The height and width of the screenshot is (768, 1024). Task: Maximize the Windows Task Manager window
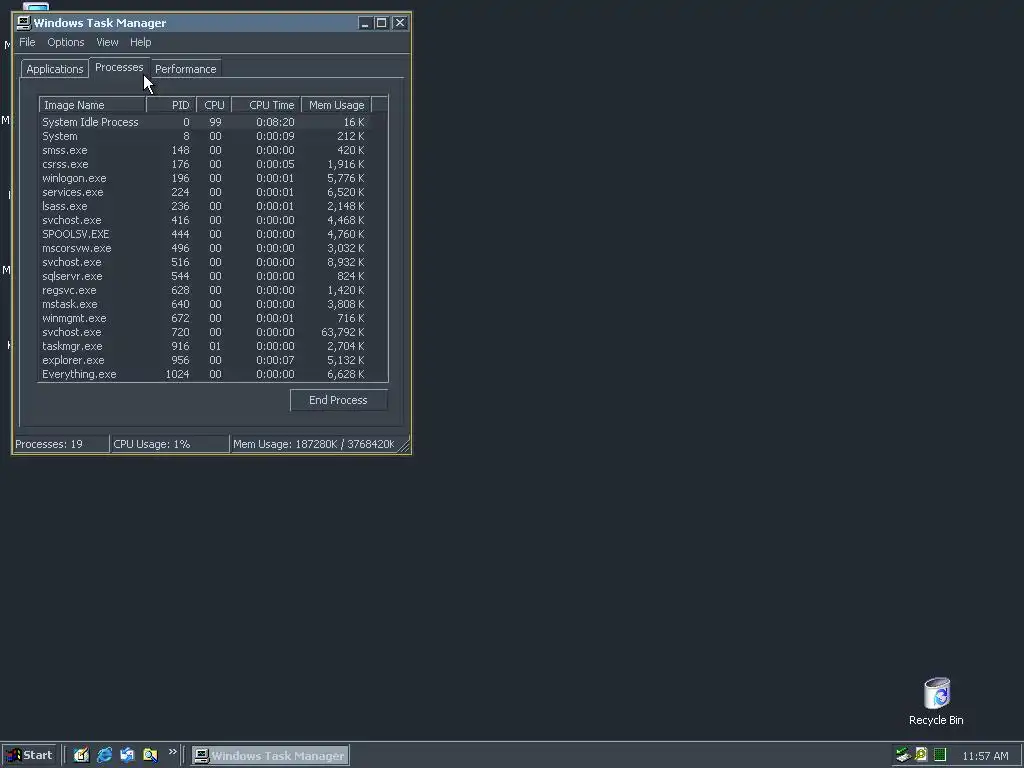tap(381, 23)
